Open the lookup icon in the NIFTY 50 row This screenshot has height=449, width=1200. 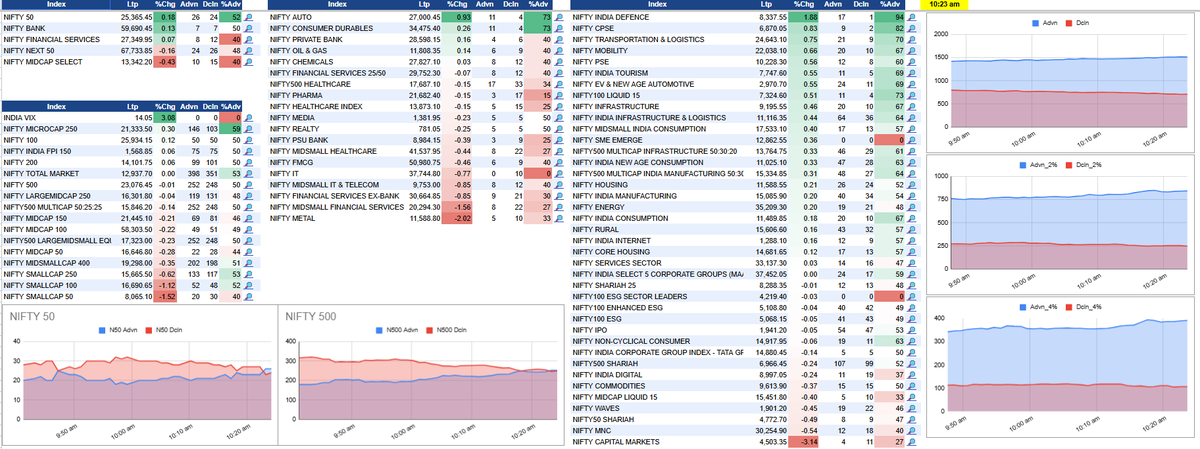[x=249, y=18]
